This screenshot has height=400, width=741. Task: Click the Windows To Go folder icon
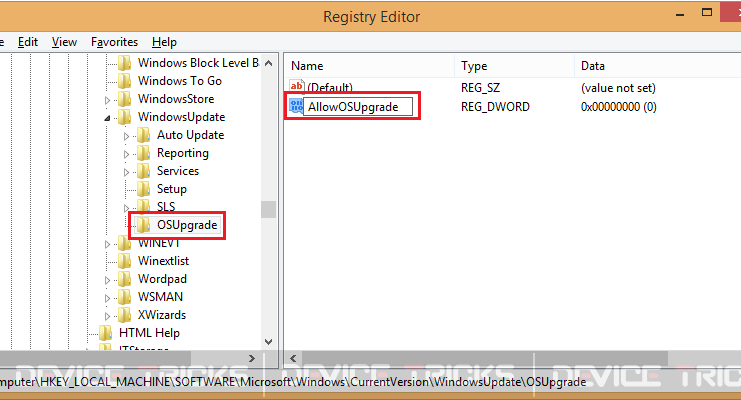point(125,81)
